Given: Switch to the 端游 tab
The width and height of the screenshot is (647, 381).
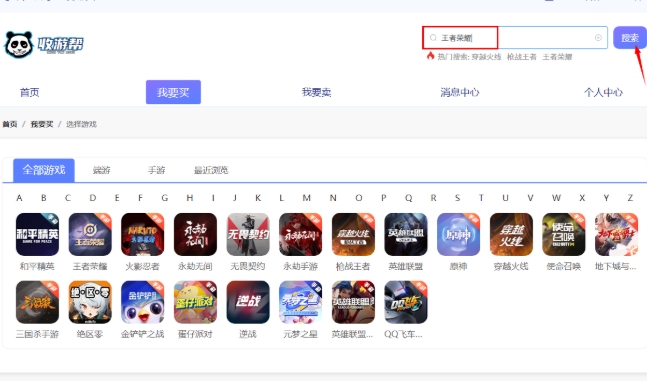Looking at the screenshot, I should click(102, 170).
